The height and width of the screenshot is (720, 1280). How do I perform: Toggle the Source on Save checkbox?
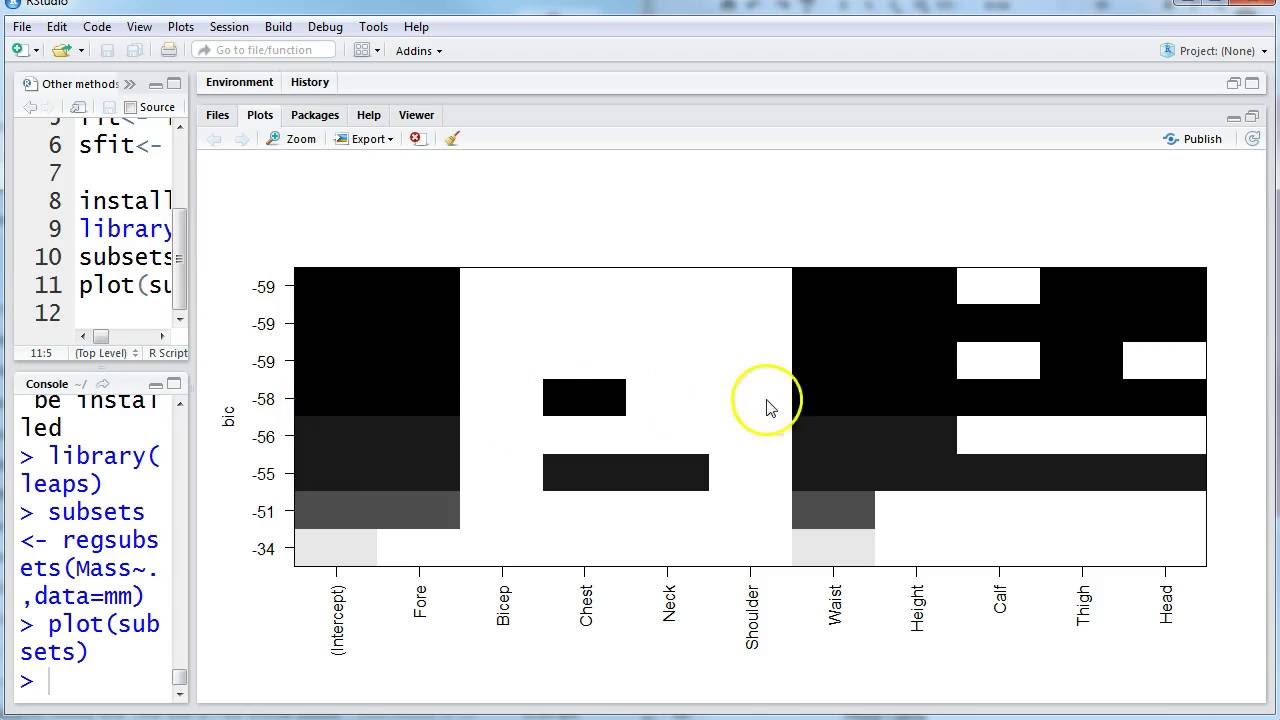click(130, 107)
